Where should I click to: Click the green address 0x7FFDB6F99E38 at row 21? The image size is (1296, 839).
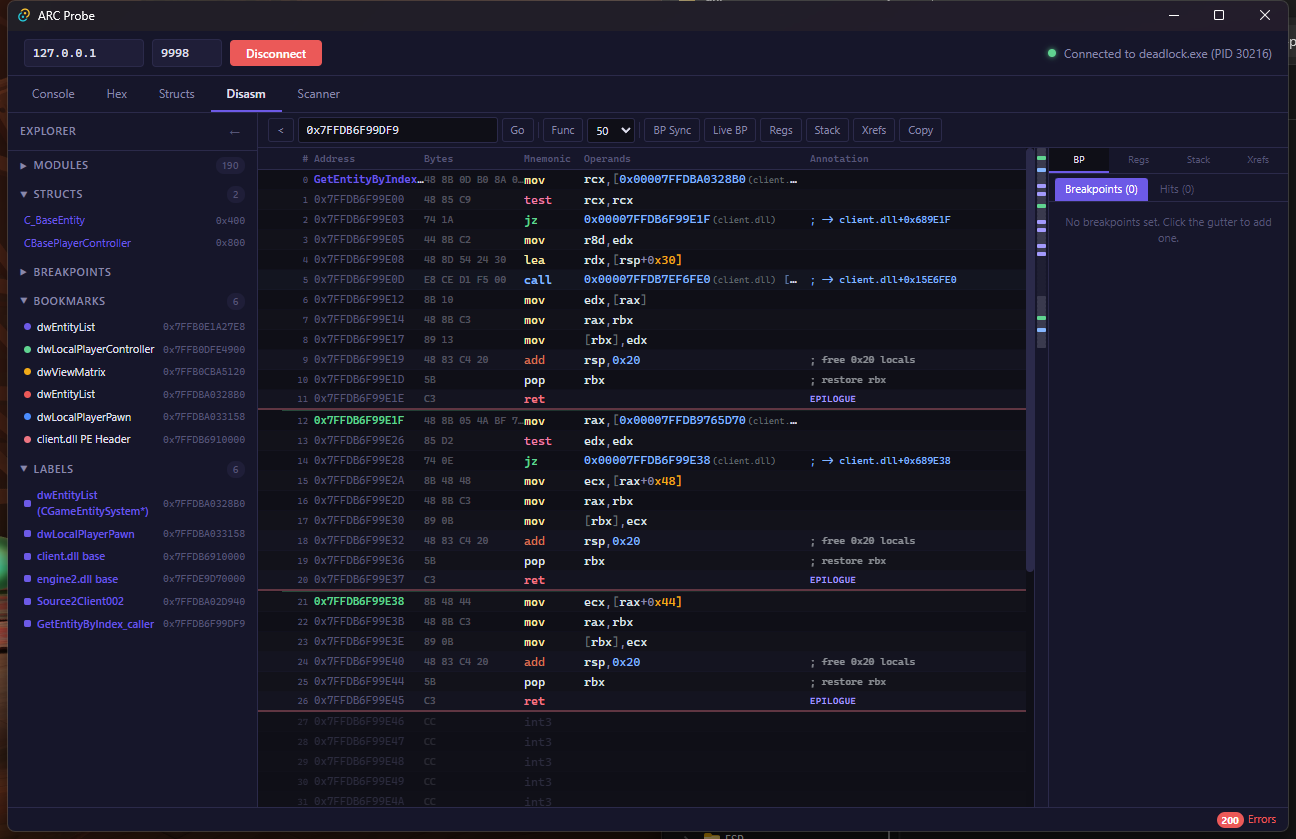pos(358,602)
